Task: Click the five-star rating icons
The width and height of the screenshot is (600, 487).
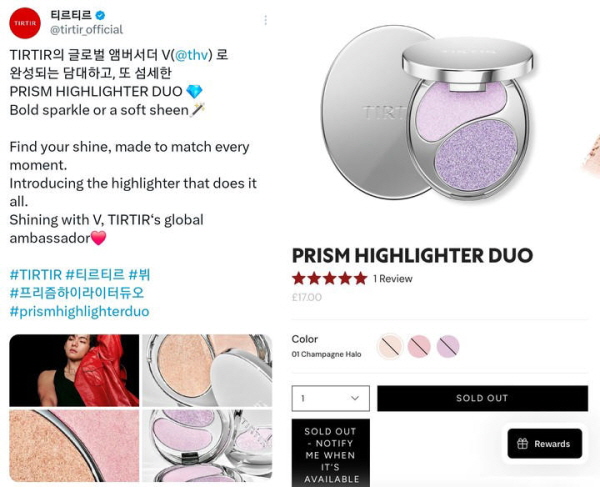Action: (x=329, y=279)
